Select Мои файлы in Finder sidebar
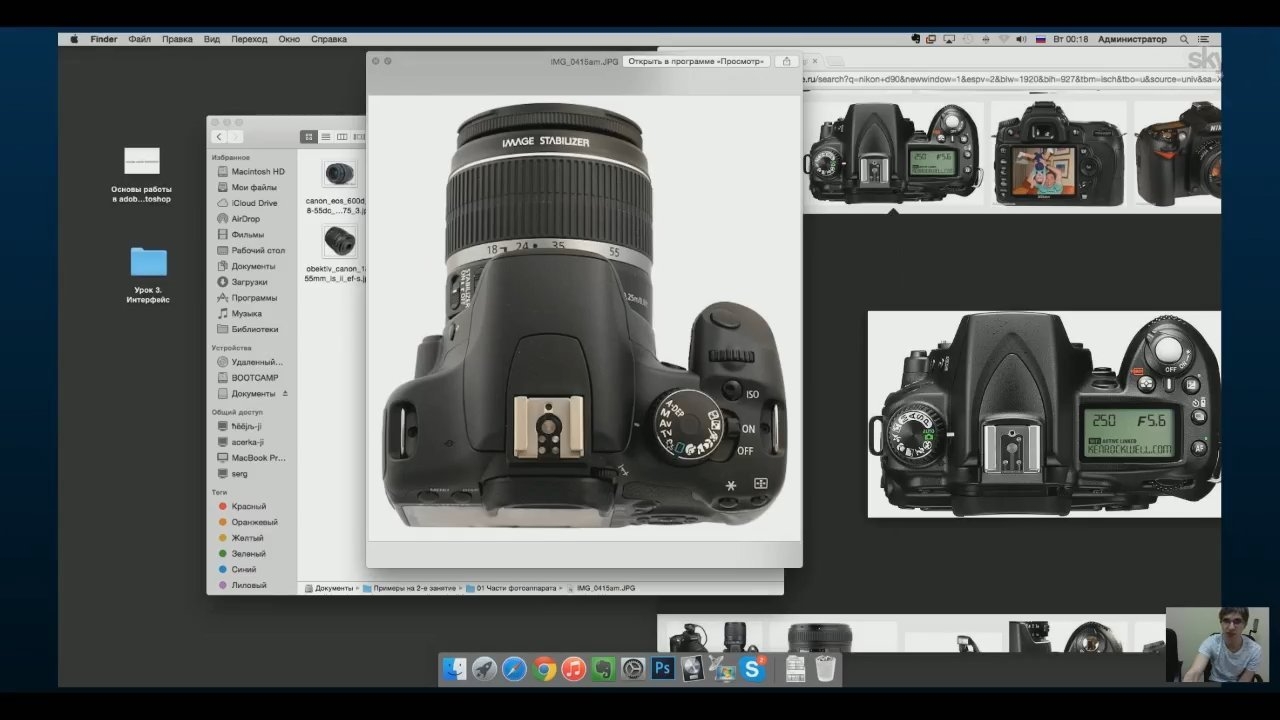 pyautogui.click(x=247, y=187)
